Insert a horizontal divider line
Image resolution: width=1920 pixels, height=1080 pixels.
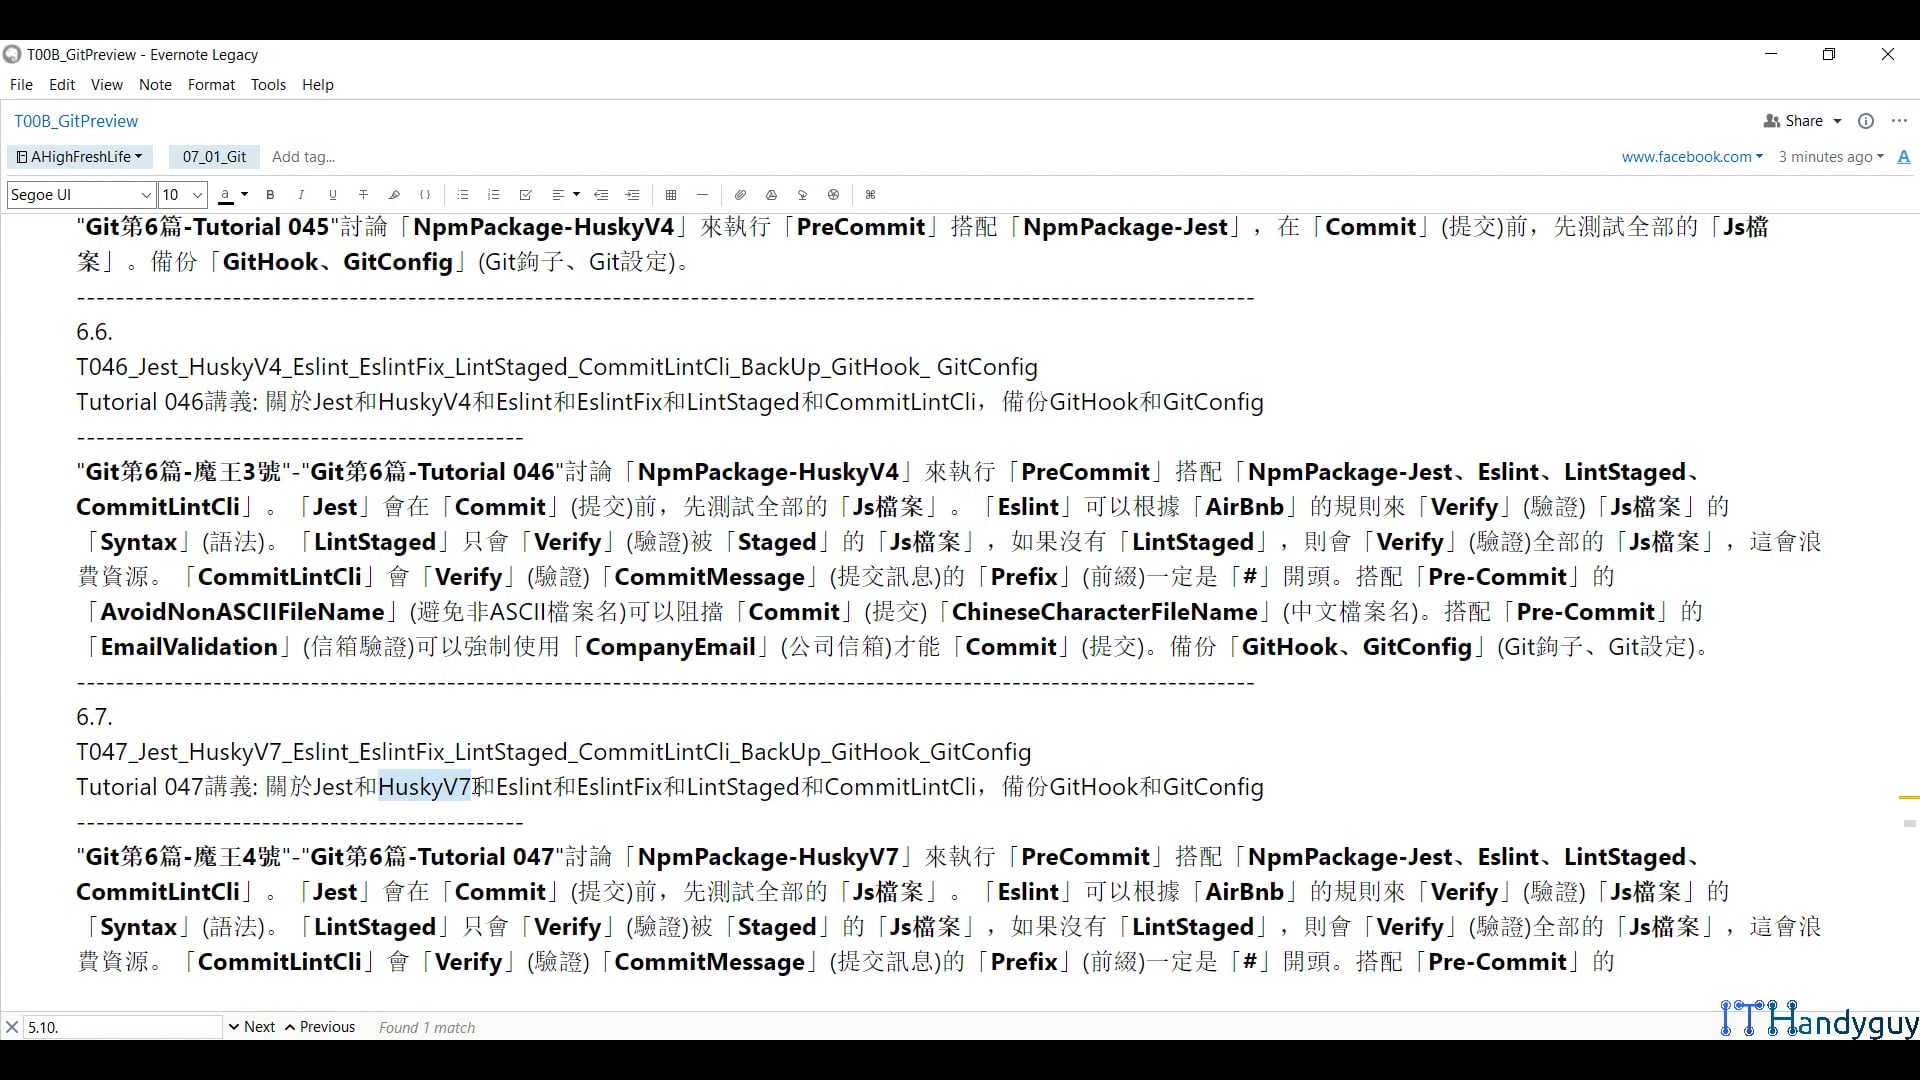point(702,195)
